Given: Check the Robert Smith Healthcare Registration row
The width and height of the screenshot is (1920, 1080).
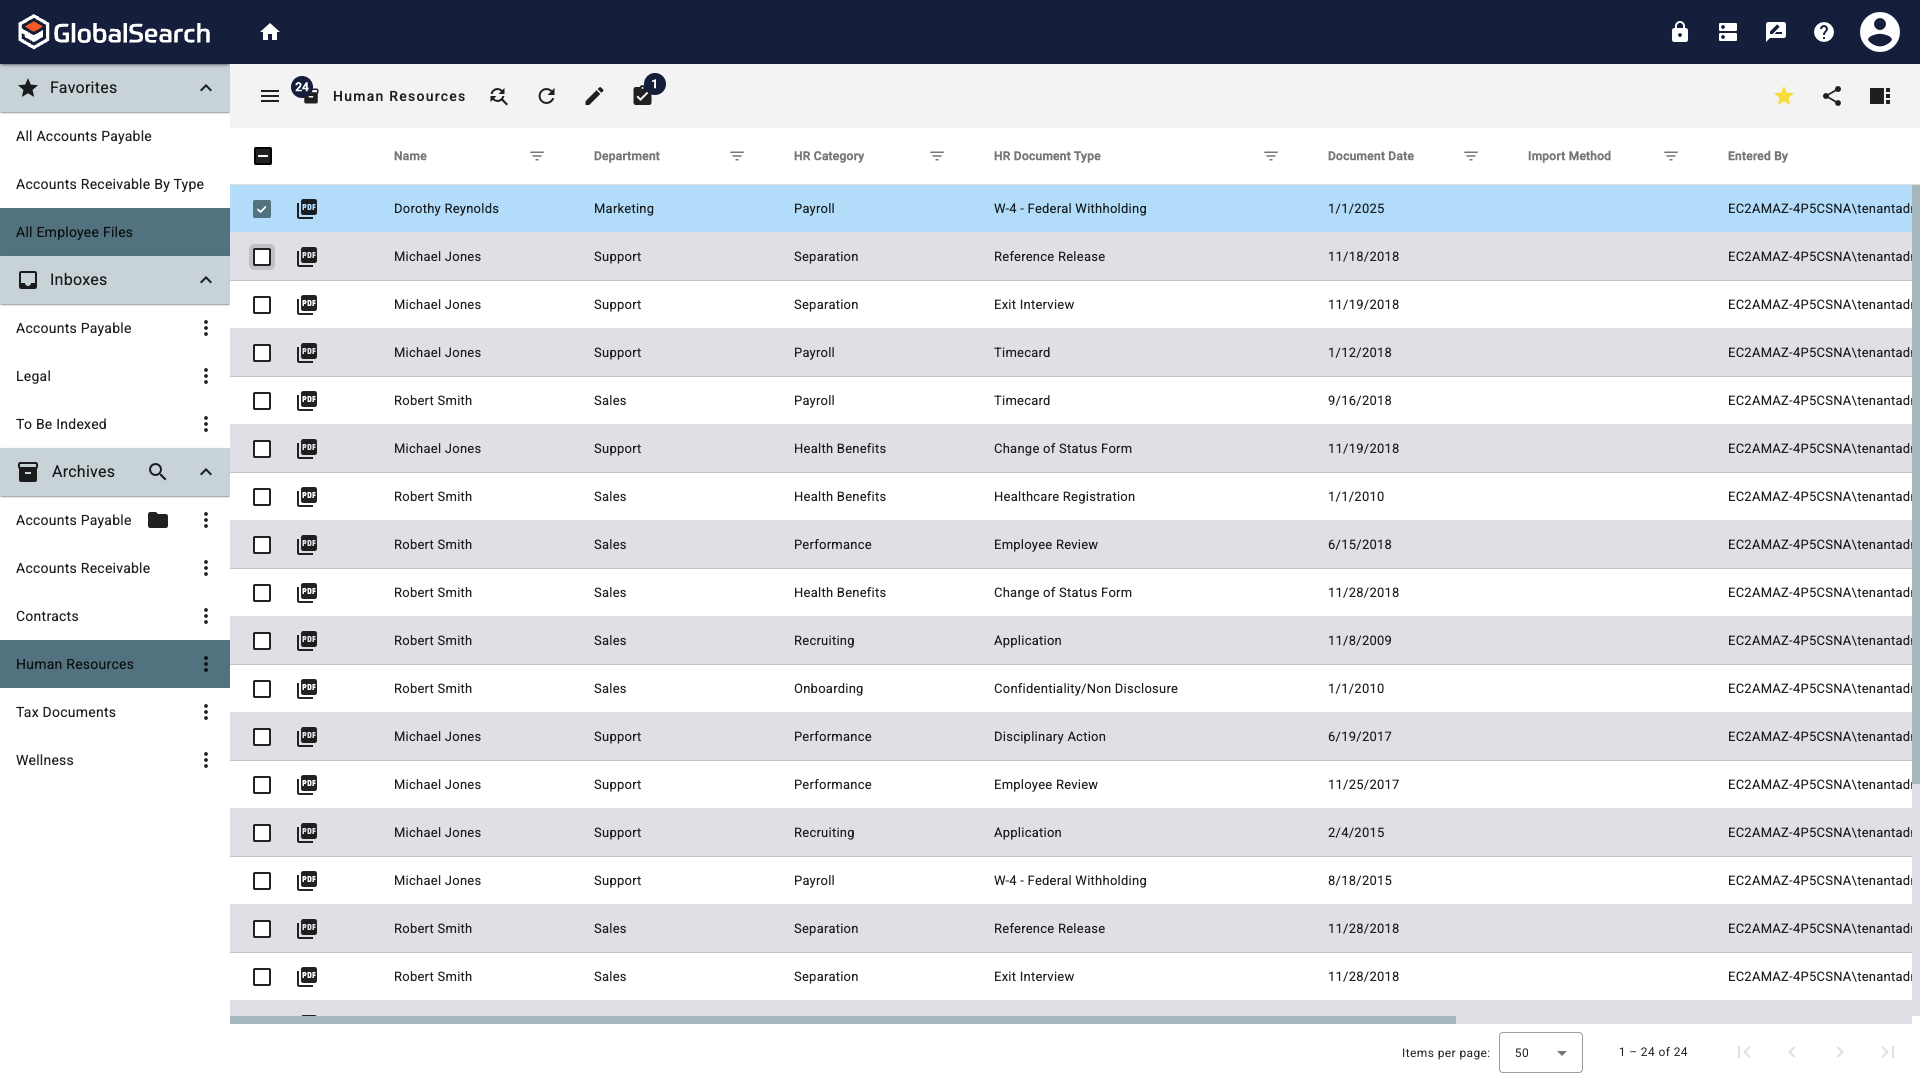Looking at the screenshot, I should 262,497.
